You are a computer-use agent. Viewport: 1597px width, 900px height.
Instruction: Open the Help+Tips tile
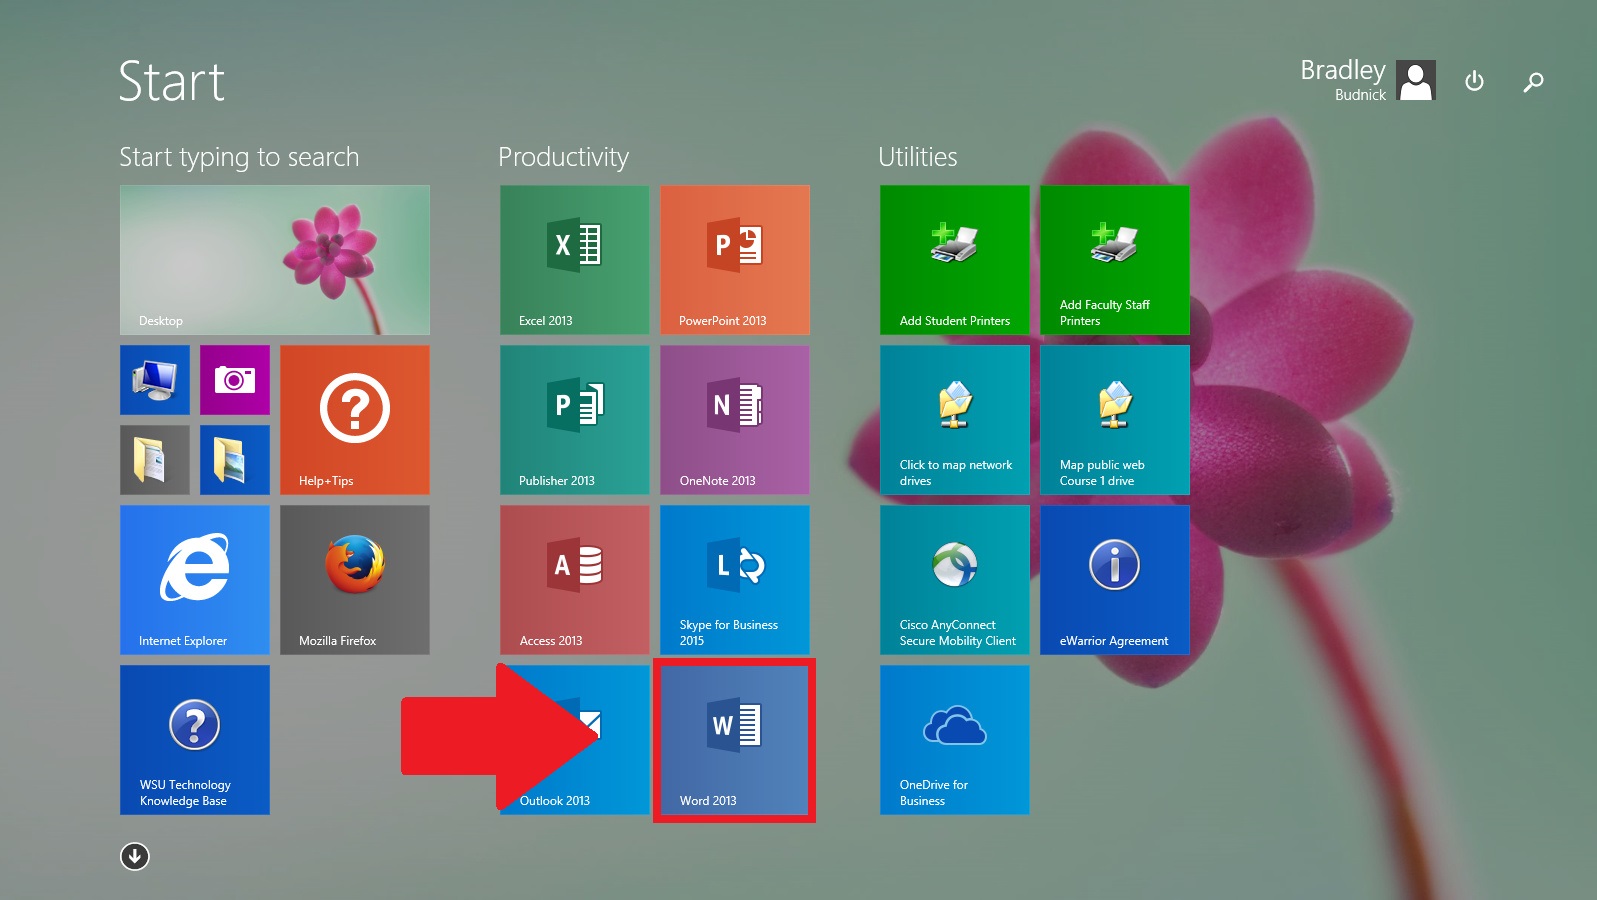[x=354, y=419]
